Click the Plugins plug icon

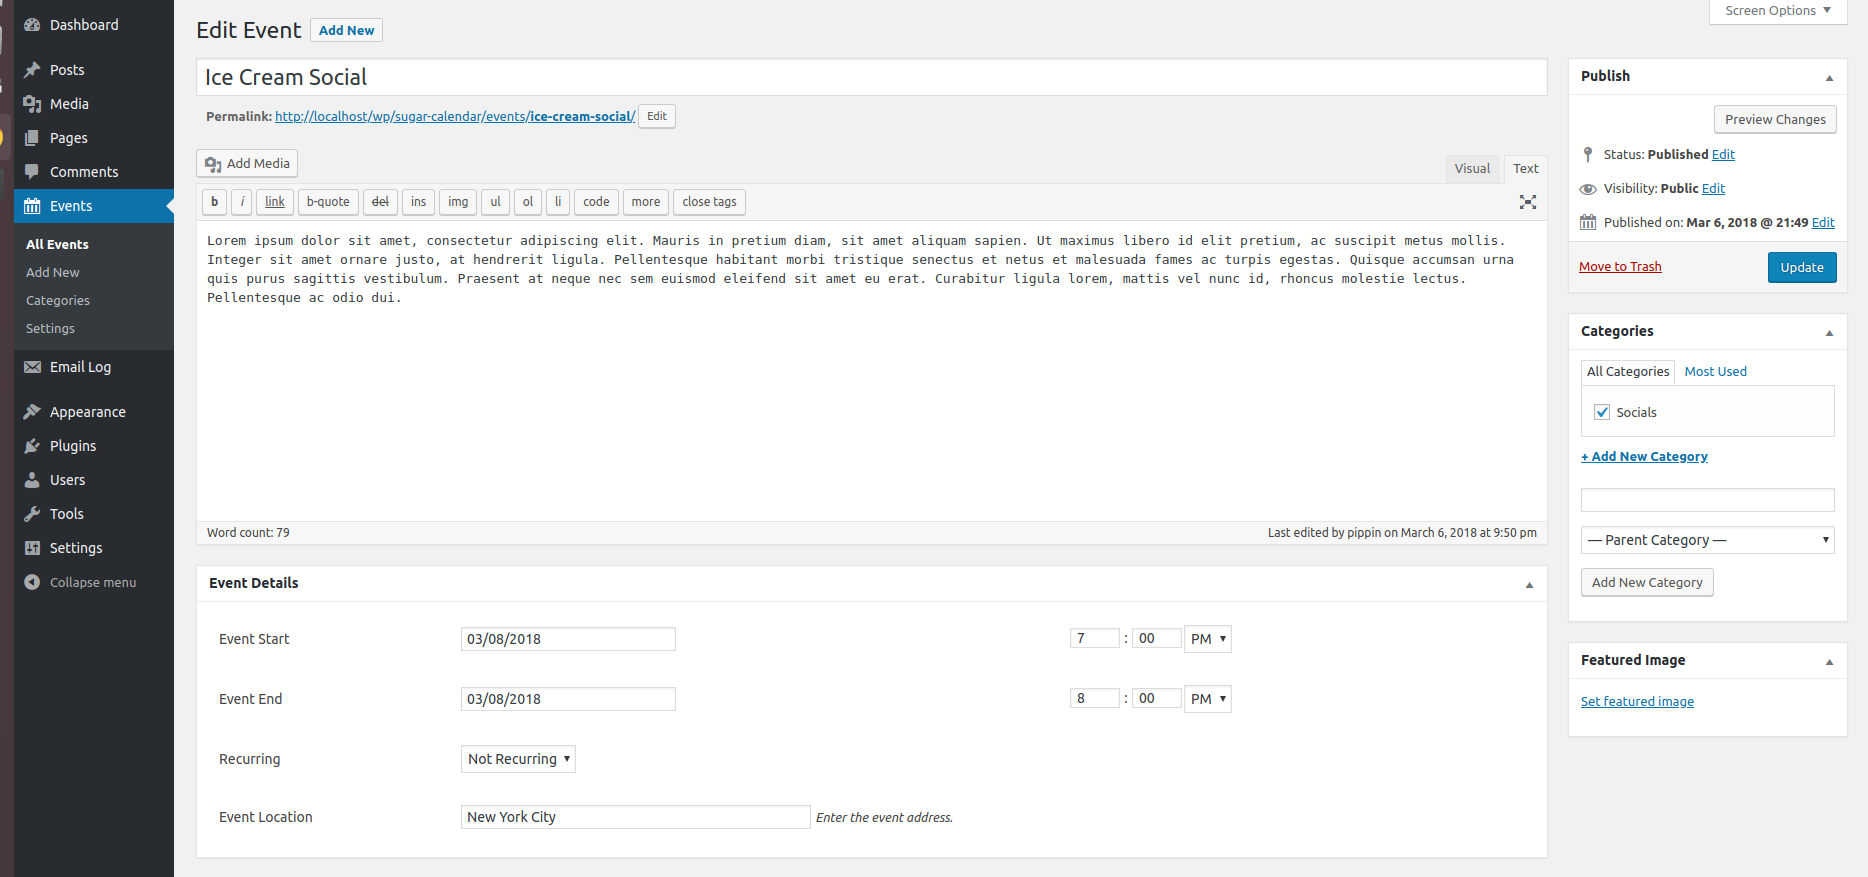click(32, 446)
